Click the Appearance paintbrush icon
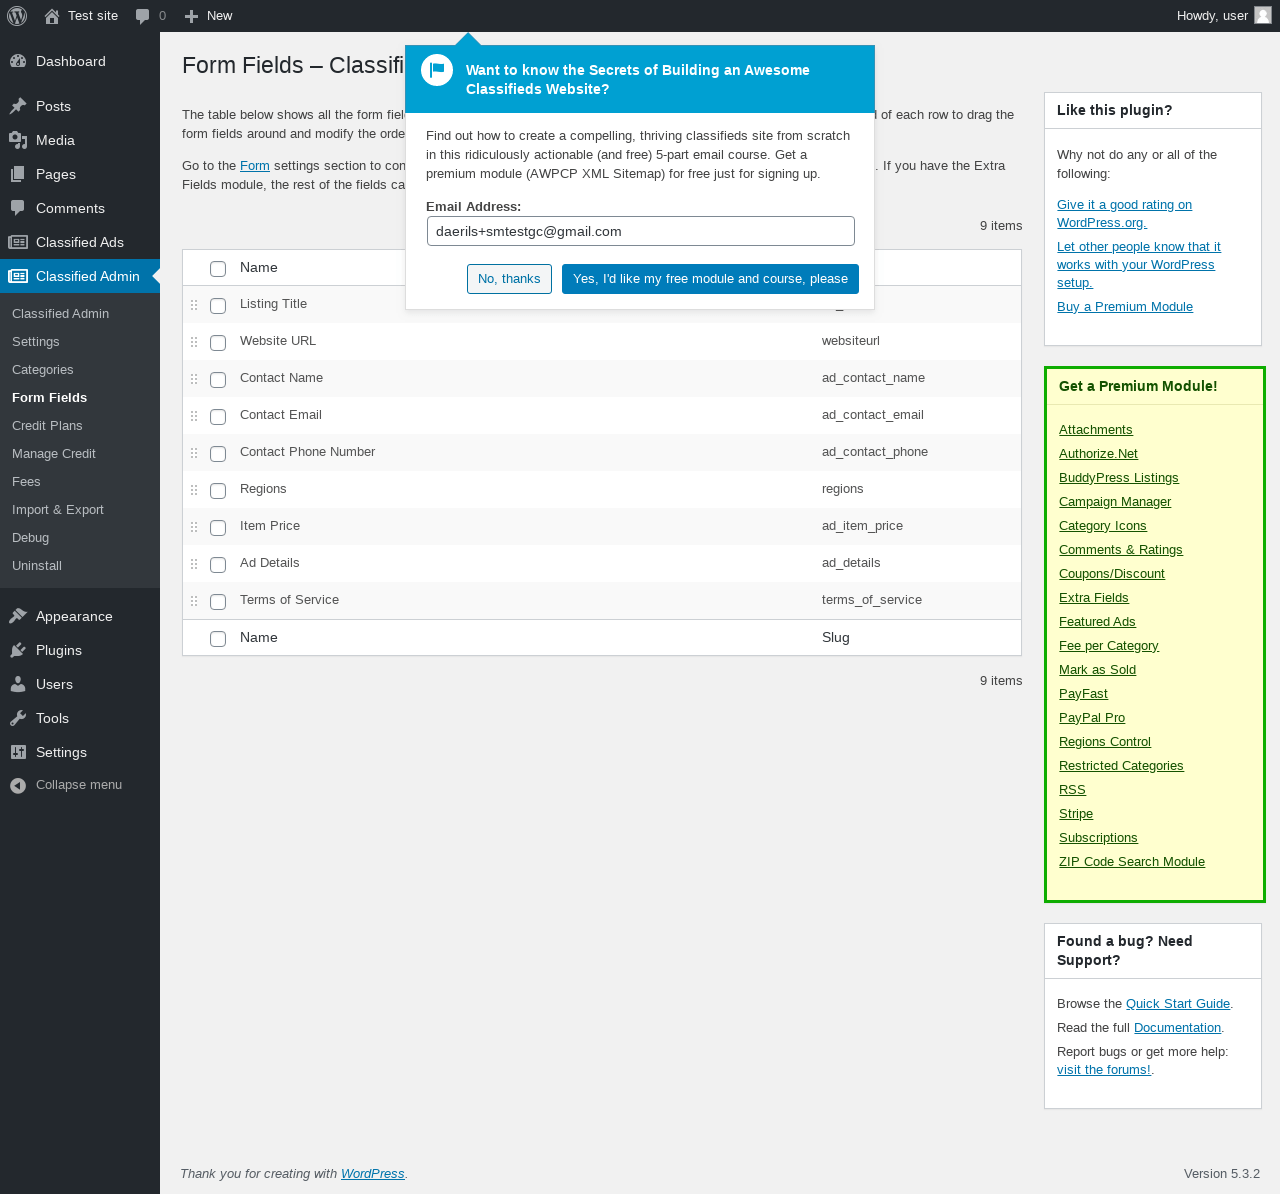 (x=18, y=616)
